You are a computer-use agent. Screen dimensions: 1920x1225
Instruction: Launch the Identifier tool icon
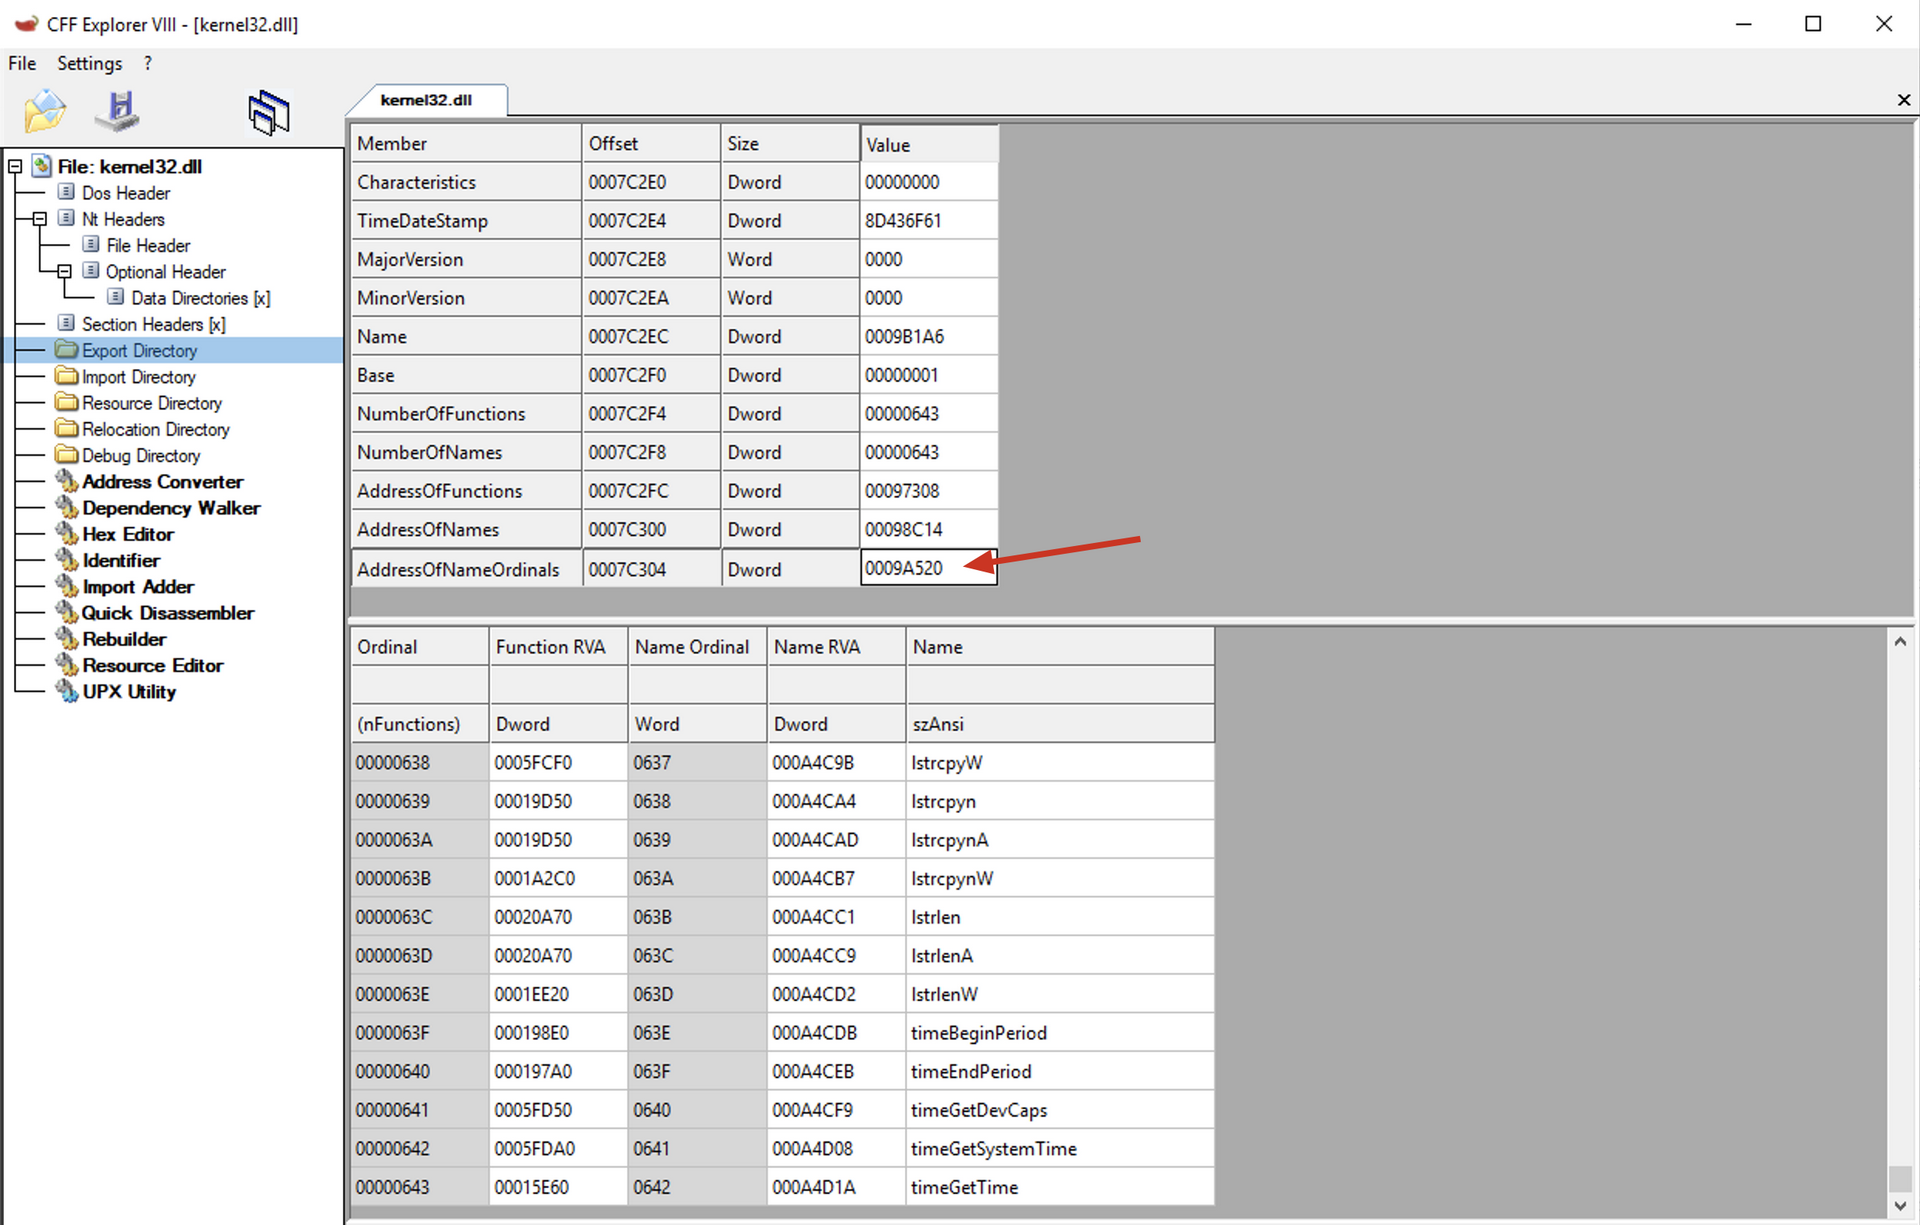(x=67, y=560)
